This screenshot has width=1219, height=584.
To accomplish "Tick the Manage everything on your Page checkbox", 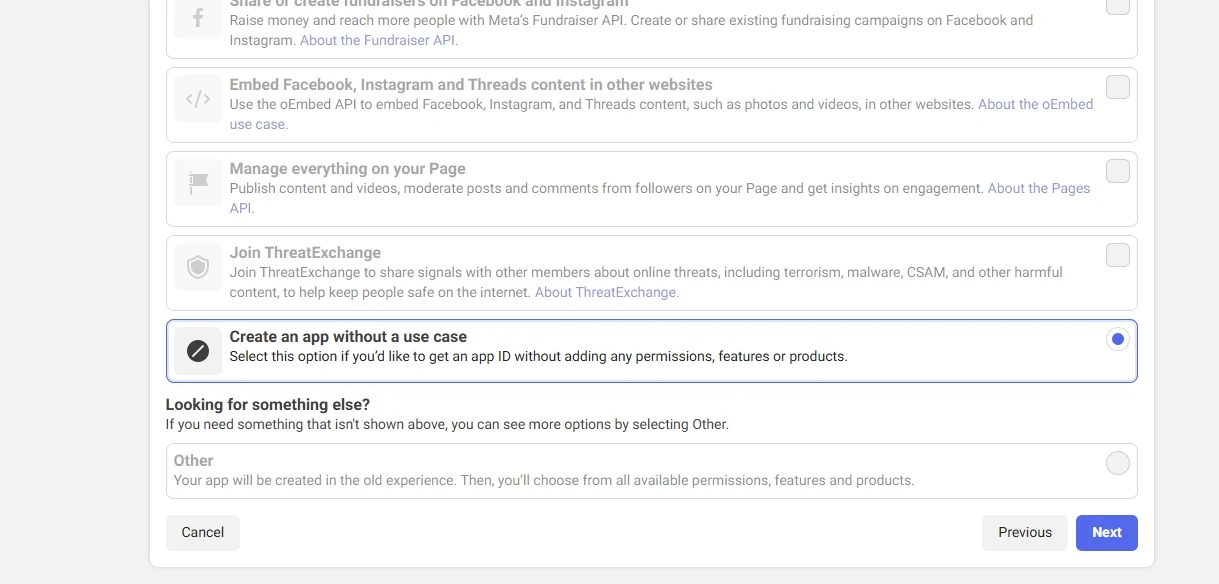I will pos(1118,171).
